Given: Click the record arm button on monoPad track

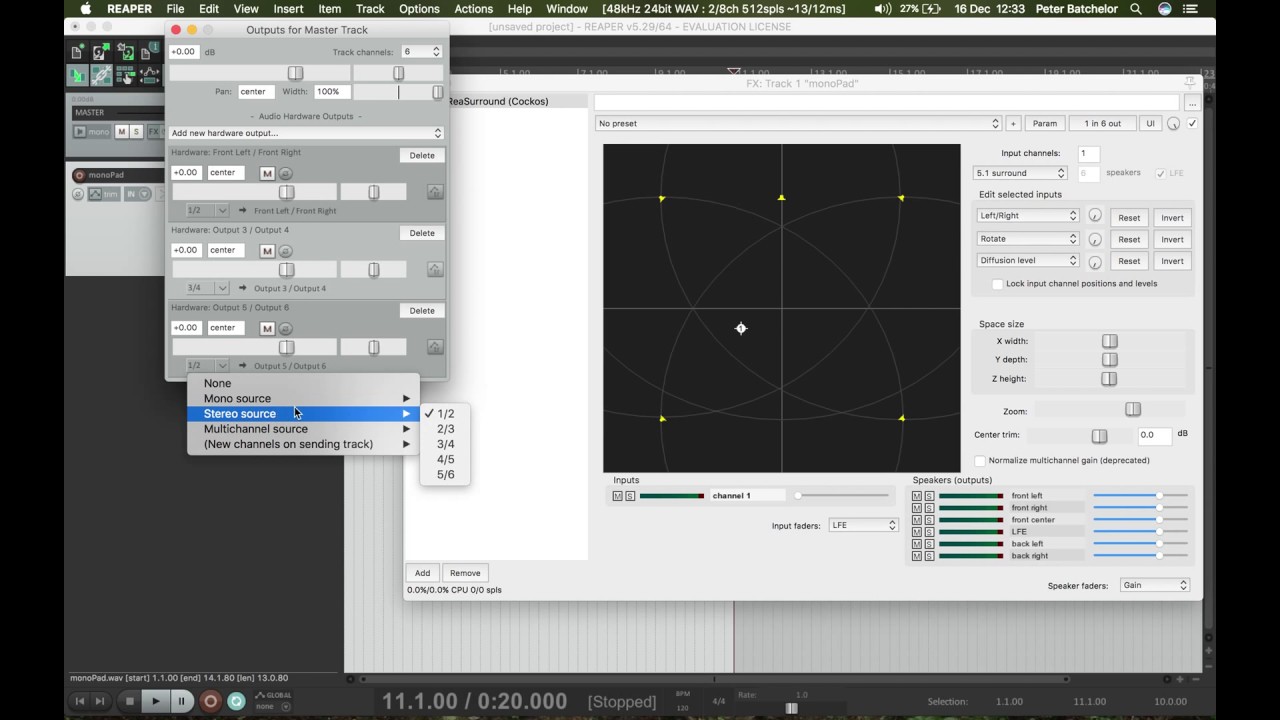Looking at the screenshot, I should [x=79, y=175].
